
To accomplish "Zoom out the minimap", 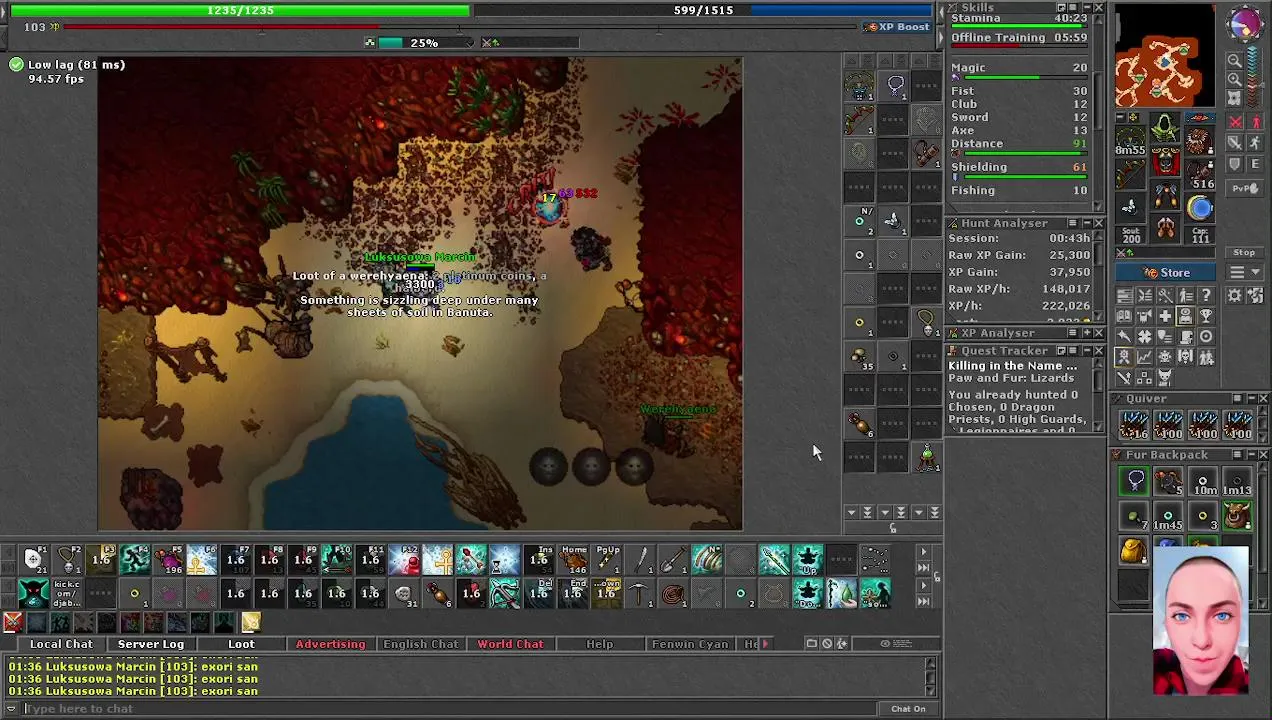I will (1234, 59).
